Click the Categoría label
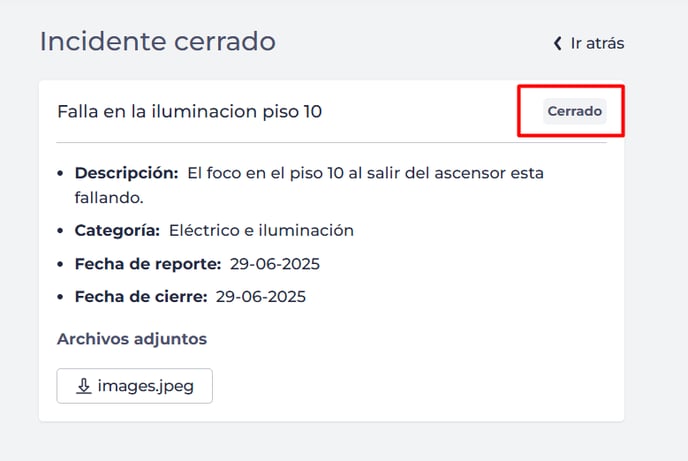The image size is (688, 461). (x=117, y=230)
